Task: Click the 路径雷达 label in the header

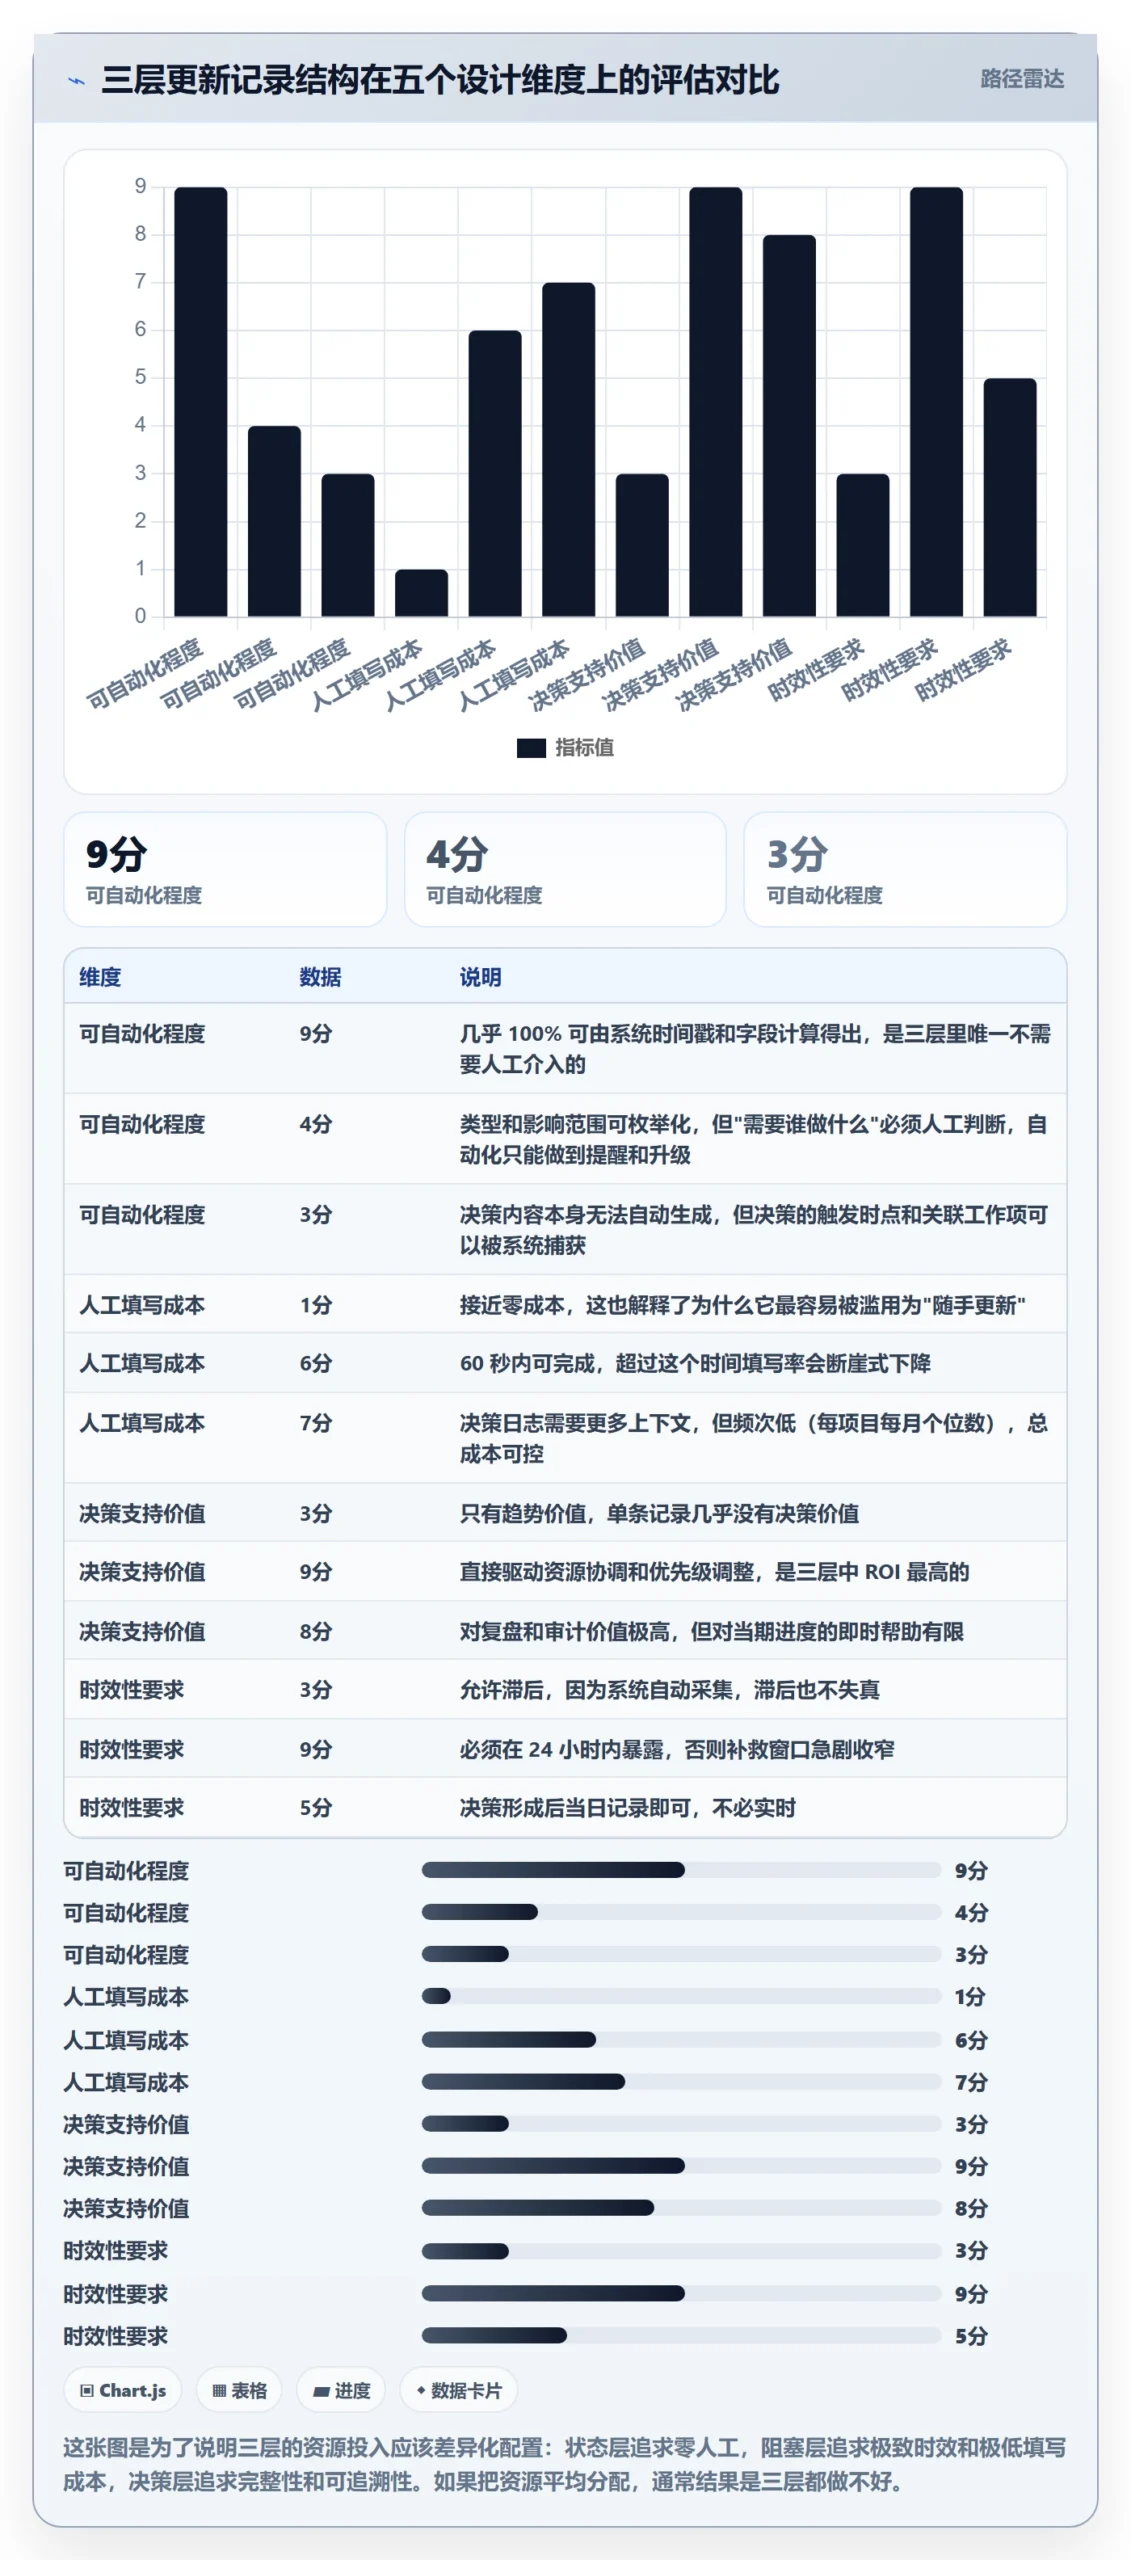Action: coord(1021,79)
